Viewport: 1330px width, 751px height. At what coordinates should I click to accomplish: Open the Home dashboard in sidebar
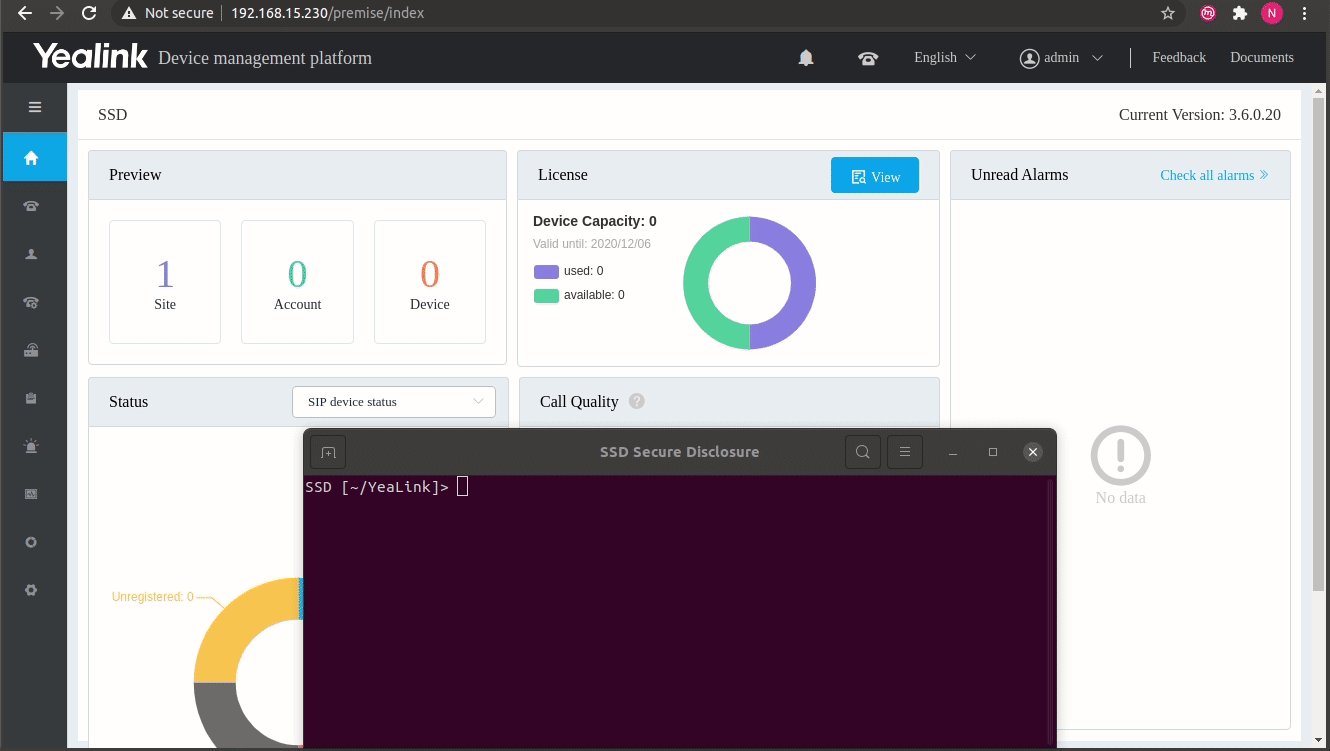click(x=34, y=157)
